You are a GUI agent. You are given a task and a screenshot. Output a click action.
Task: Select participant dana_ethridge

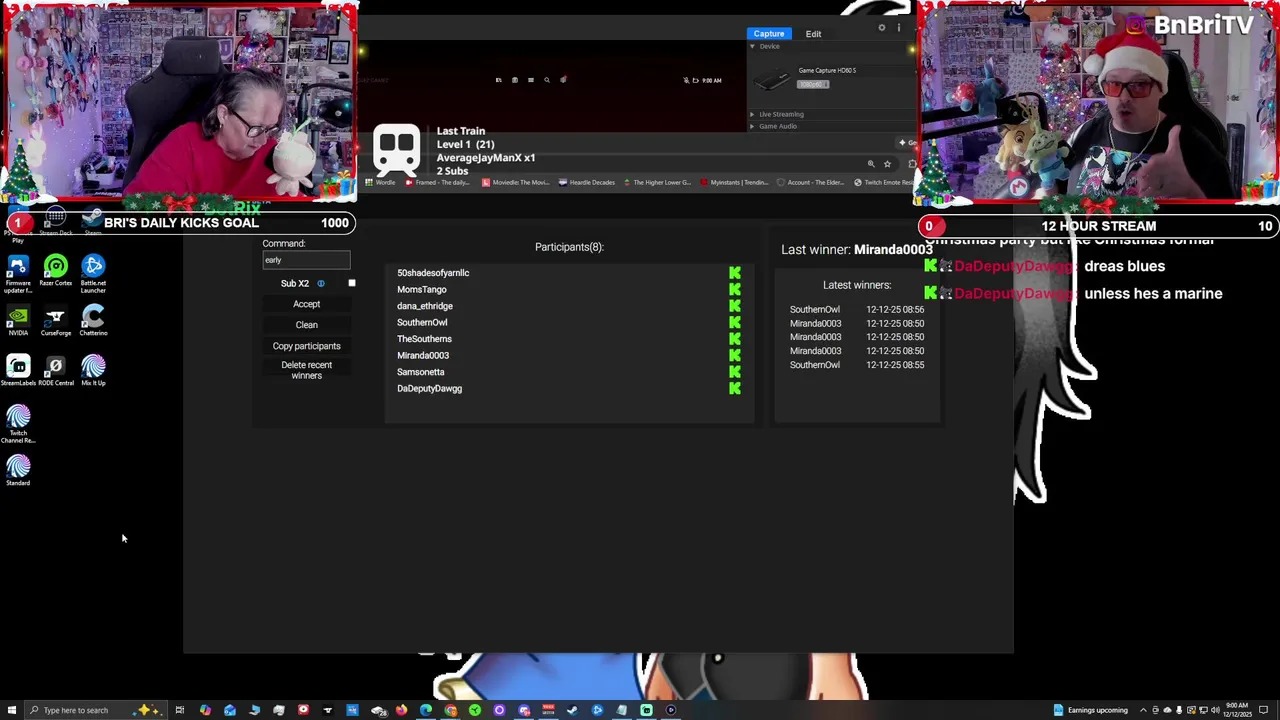pos(425,306)
